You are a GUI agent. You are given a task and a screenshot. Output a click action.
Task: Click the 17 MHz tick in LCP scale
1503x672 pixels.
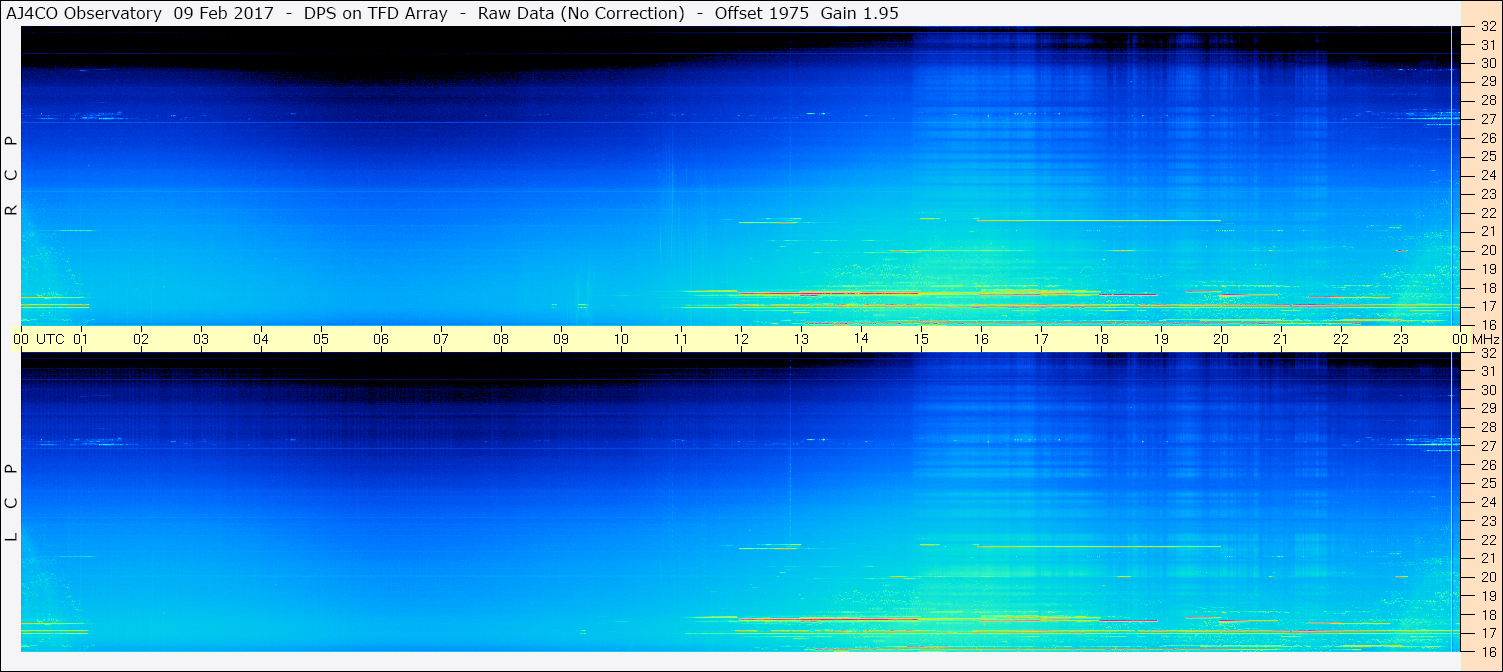[1487, 632]
